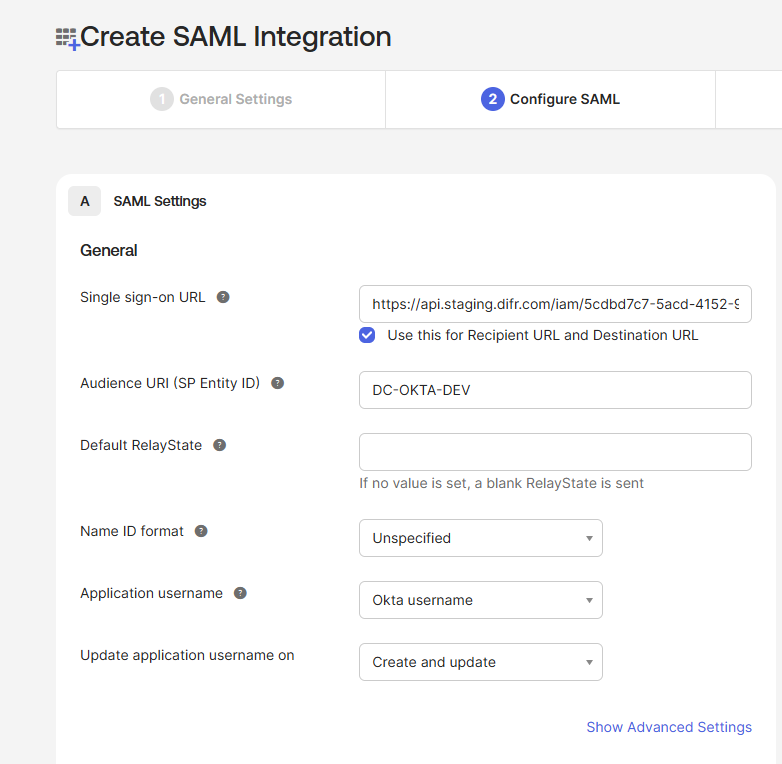Uncheck Use this for Recipient URL checkbox
782x764 pixels.
pos(367,335)
